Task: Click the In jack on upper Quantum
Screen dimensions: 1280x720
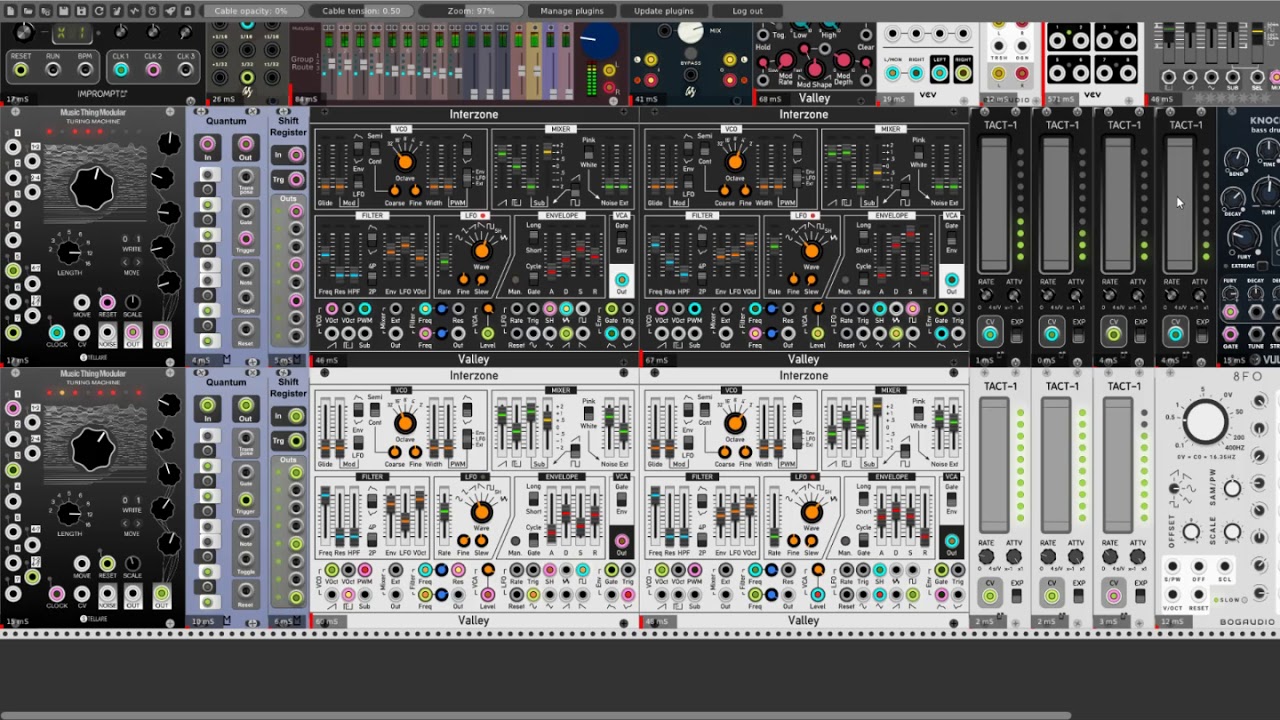Action: [x=207, y=146]
